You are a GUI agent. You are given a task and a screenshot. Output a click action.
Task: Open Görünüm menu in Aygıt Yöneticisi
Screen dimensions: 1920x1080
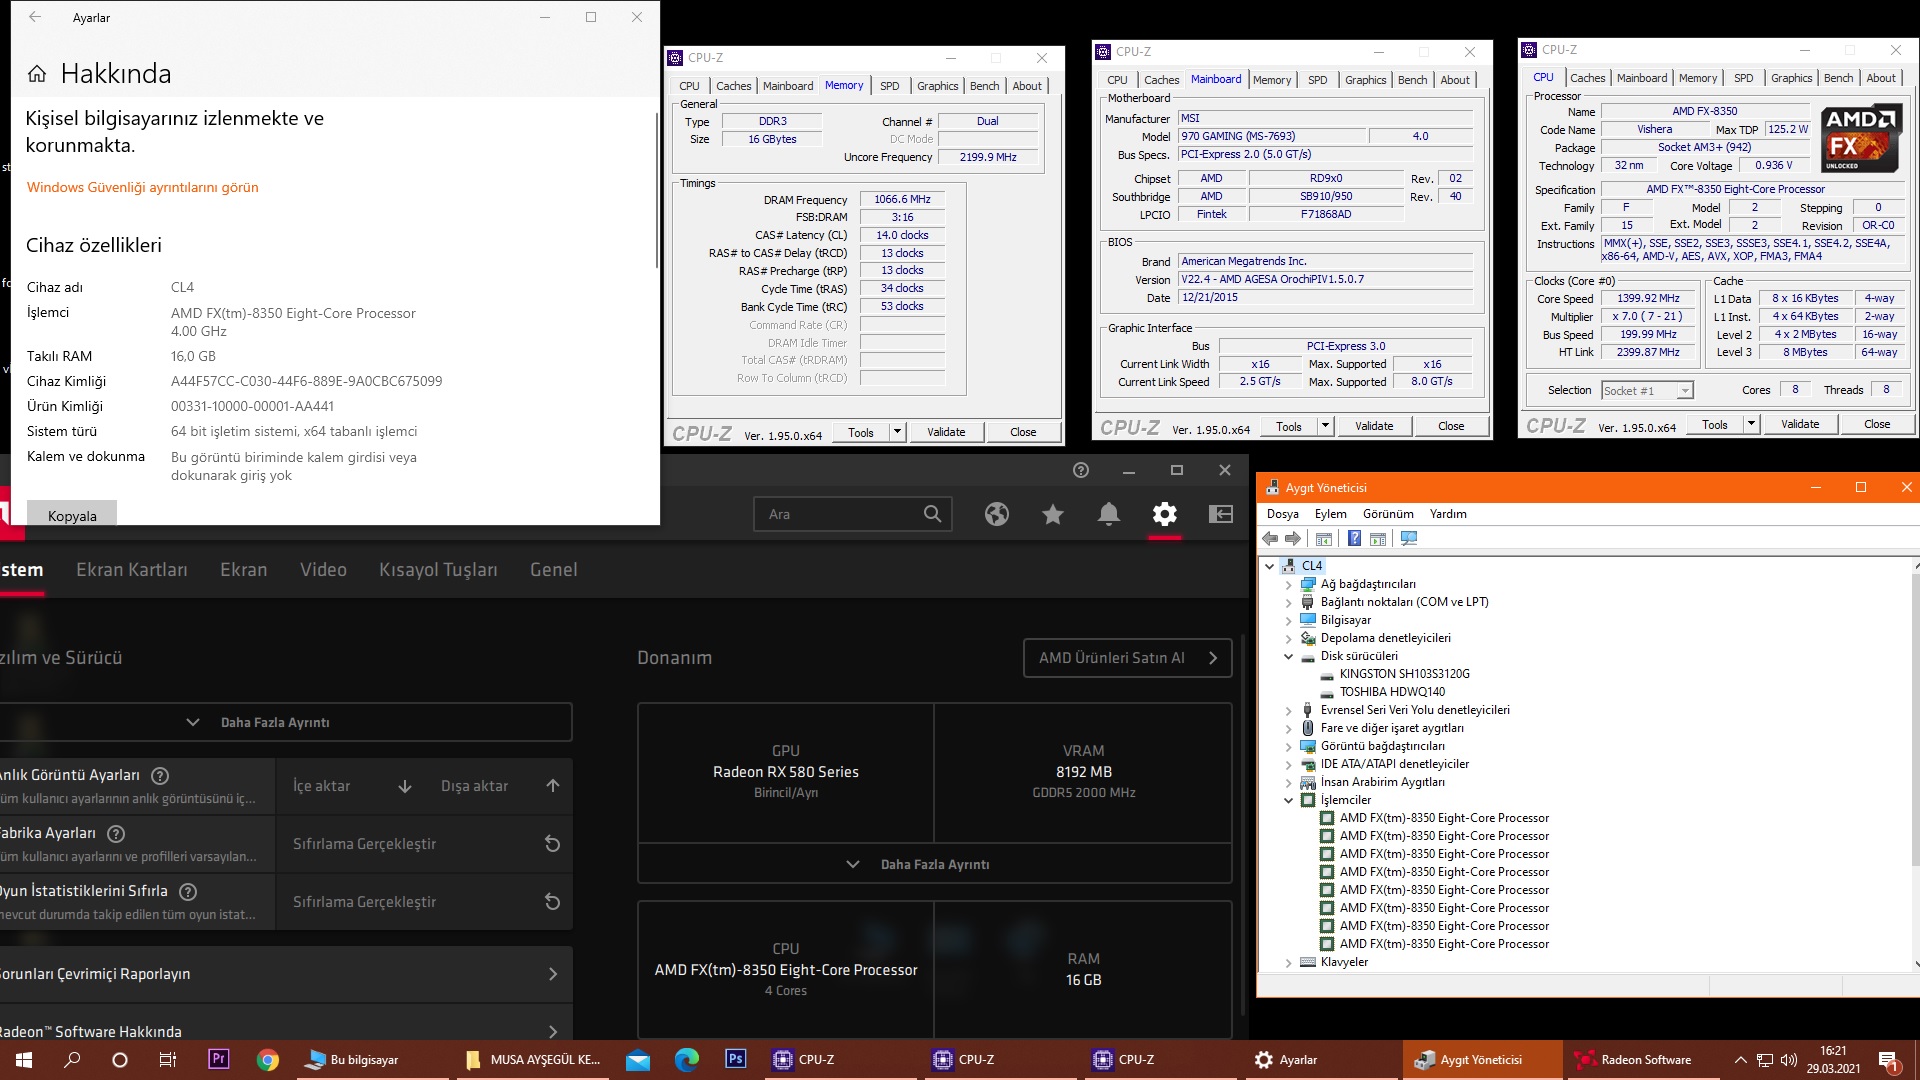point(1388,514)
